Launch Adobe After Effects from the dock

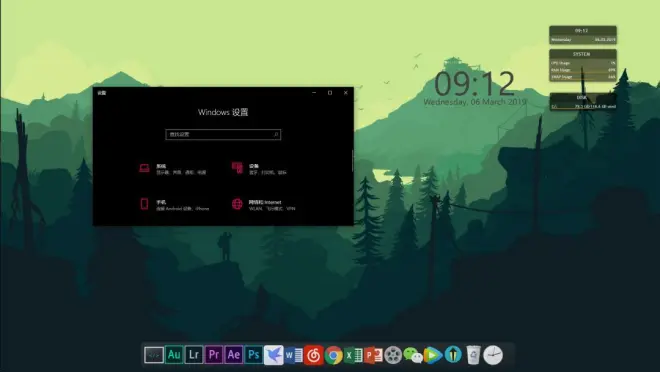tap(234, 355)
